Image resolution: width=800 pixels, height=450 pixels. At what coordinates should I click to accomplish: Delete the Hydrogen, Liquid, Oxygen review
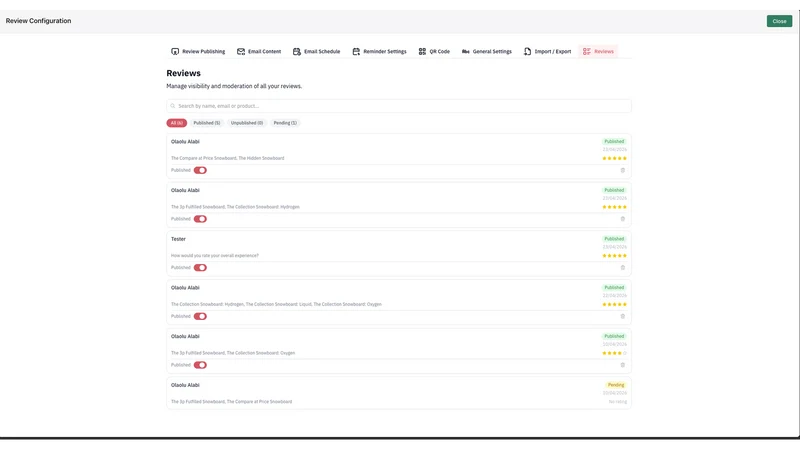click(622, 316)
